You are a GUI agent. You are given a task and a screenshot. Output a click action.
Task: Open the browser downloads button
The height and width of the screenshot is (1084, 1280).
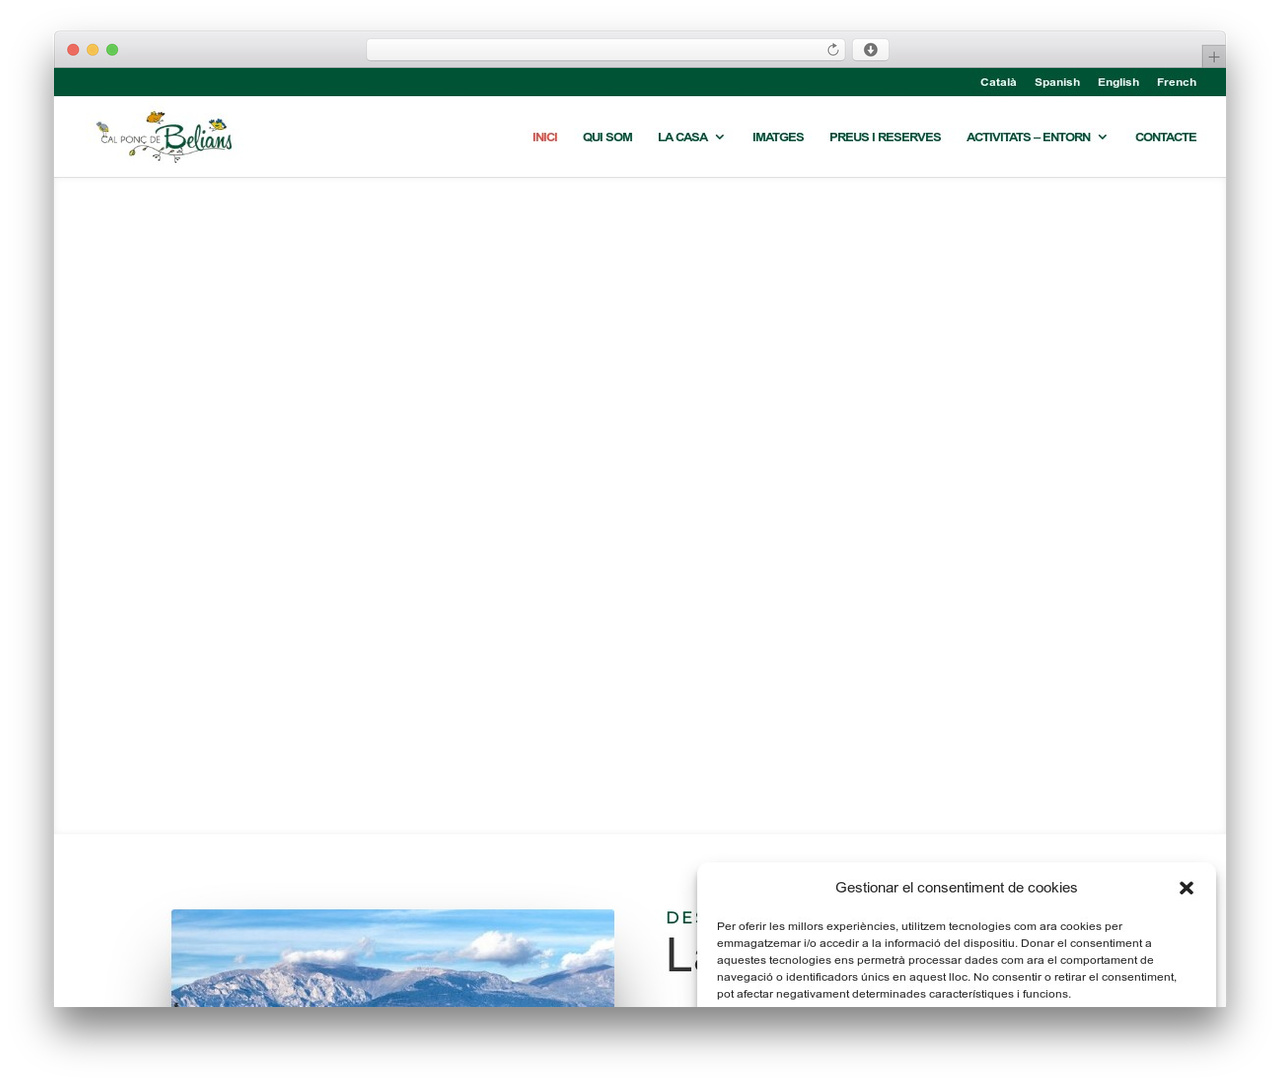[x=870, y=50]
